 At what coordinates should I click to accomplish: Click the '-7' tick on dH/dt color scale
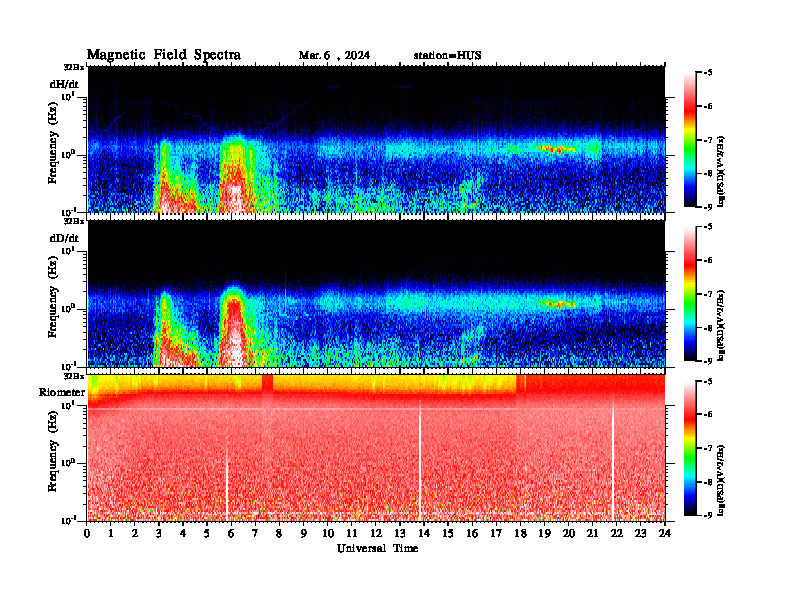708,140
